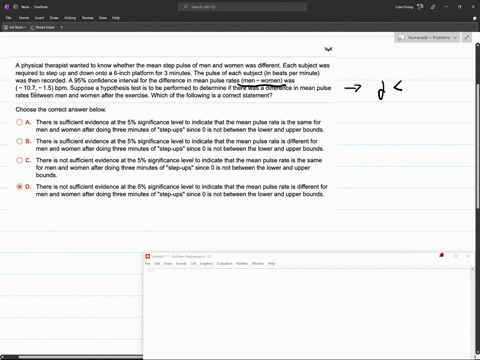Select answer option C radio button
This screenshot has width=480, height=360.
pyautogui.click(x=20, y=160)
